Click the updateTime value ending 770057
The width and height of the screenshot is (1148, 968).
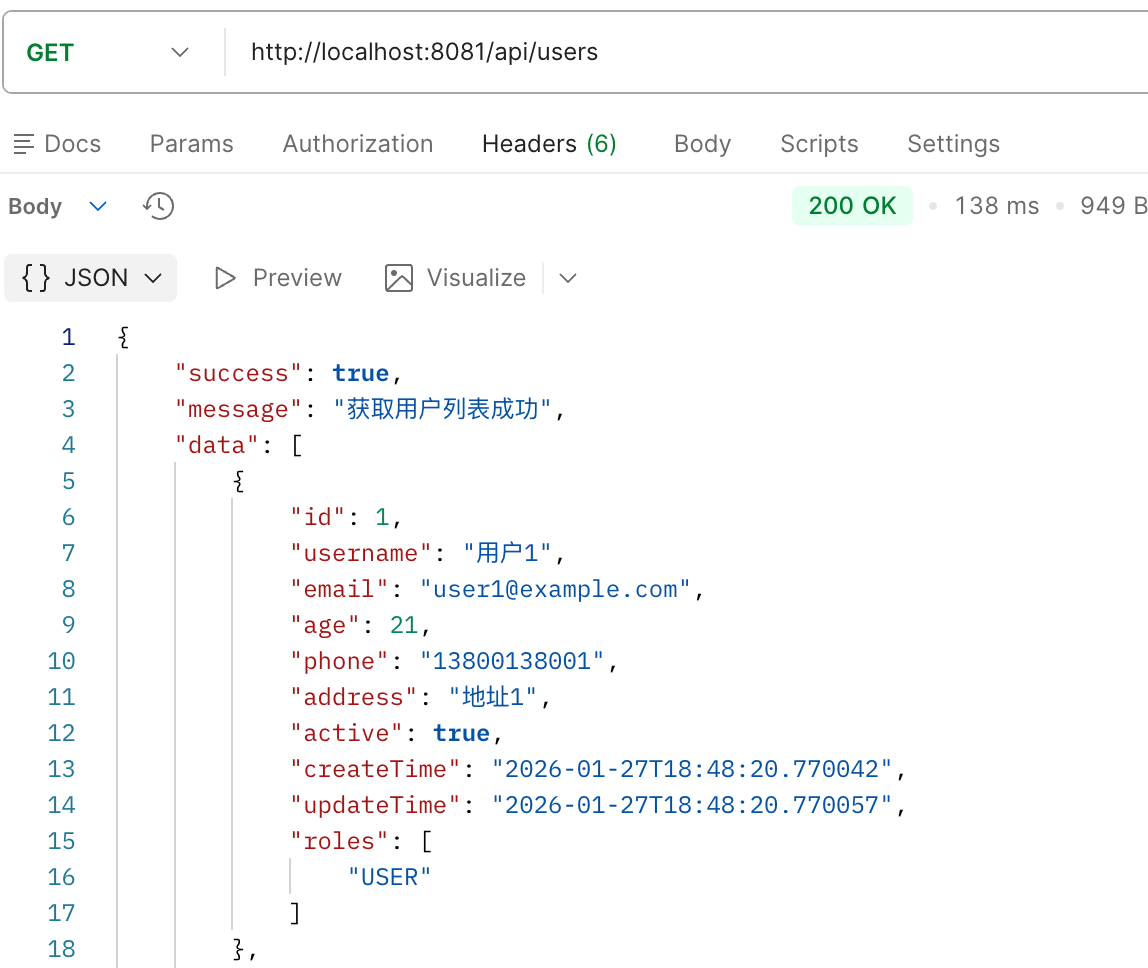pos(692,805)
